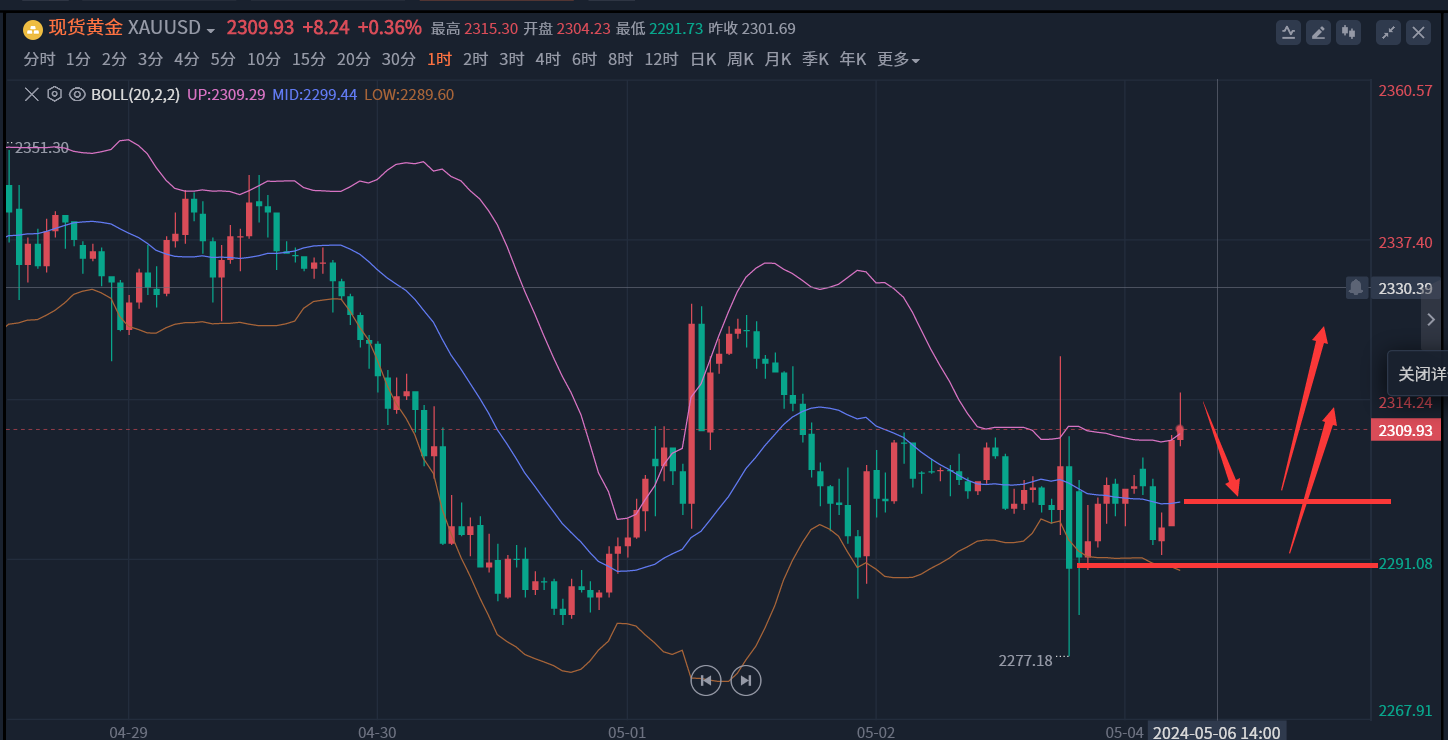
Task: Click the LOW:2289.60 lower band value
Action: tap(408, 95)
